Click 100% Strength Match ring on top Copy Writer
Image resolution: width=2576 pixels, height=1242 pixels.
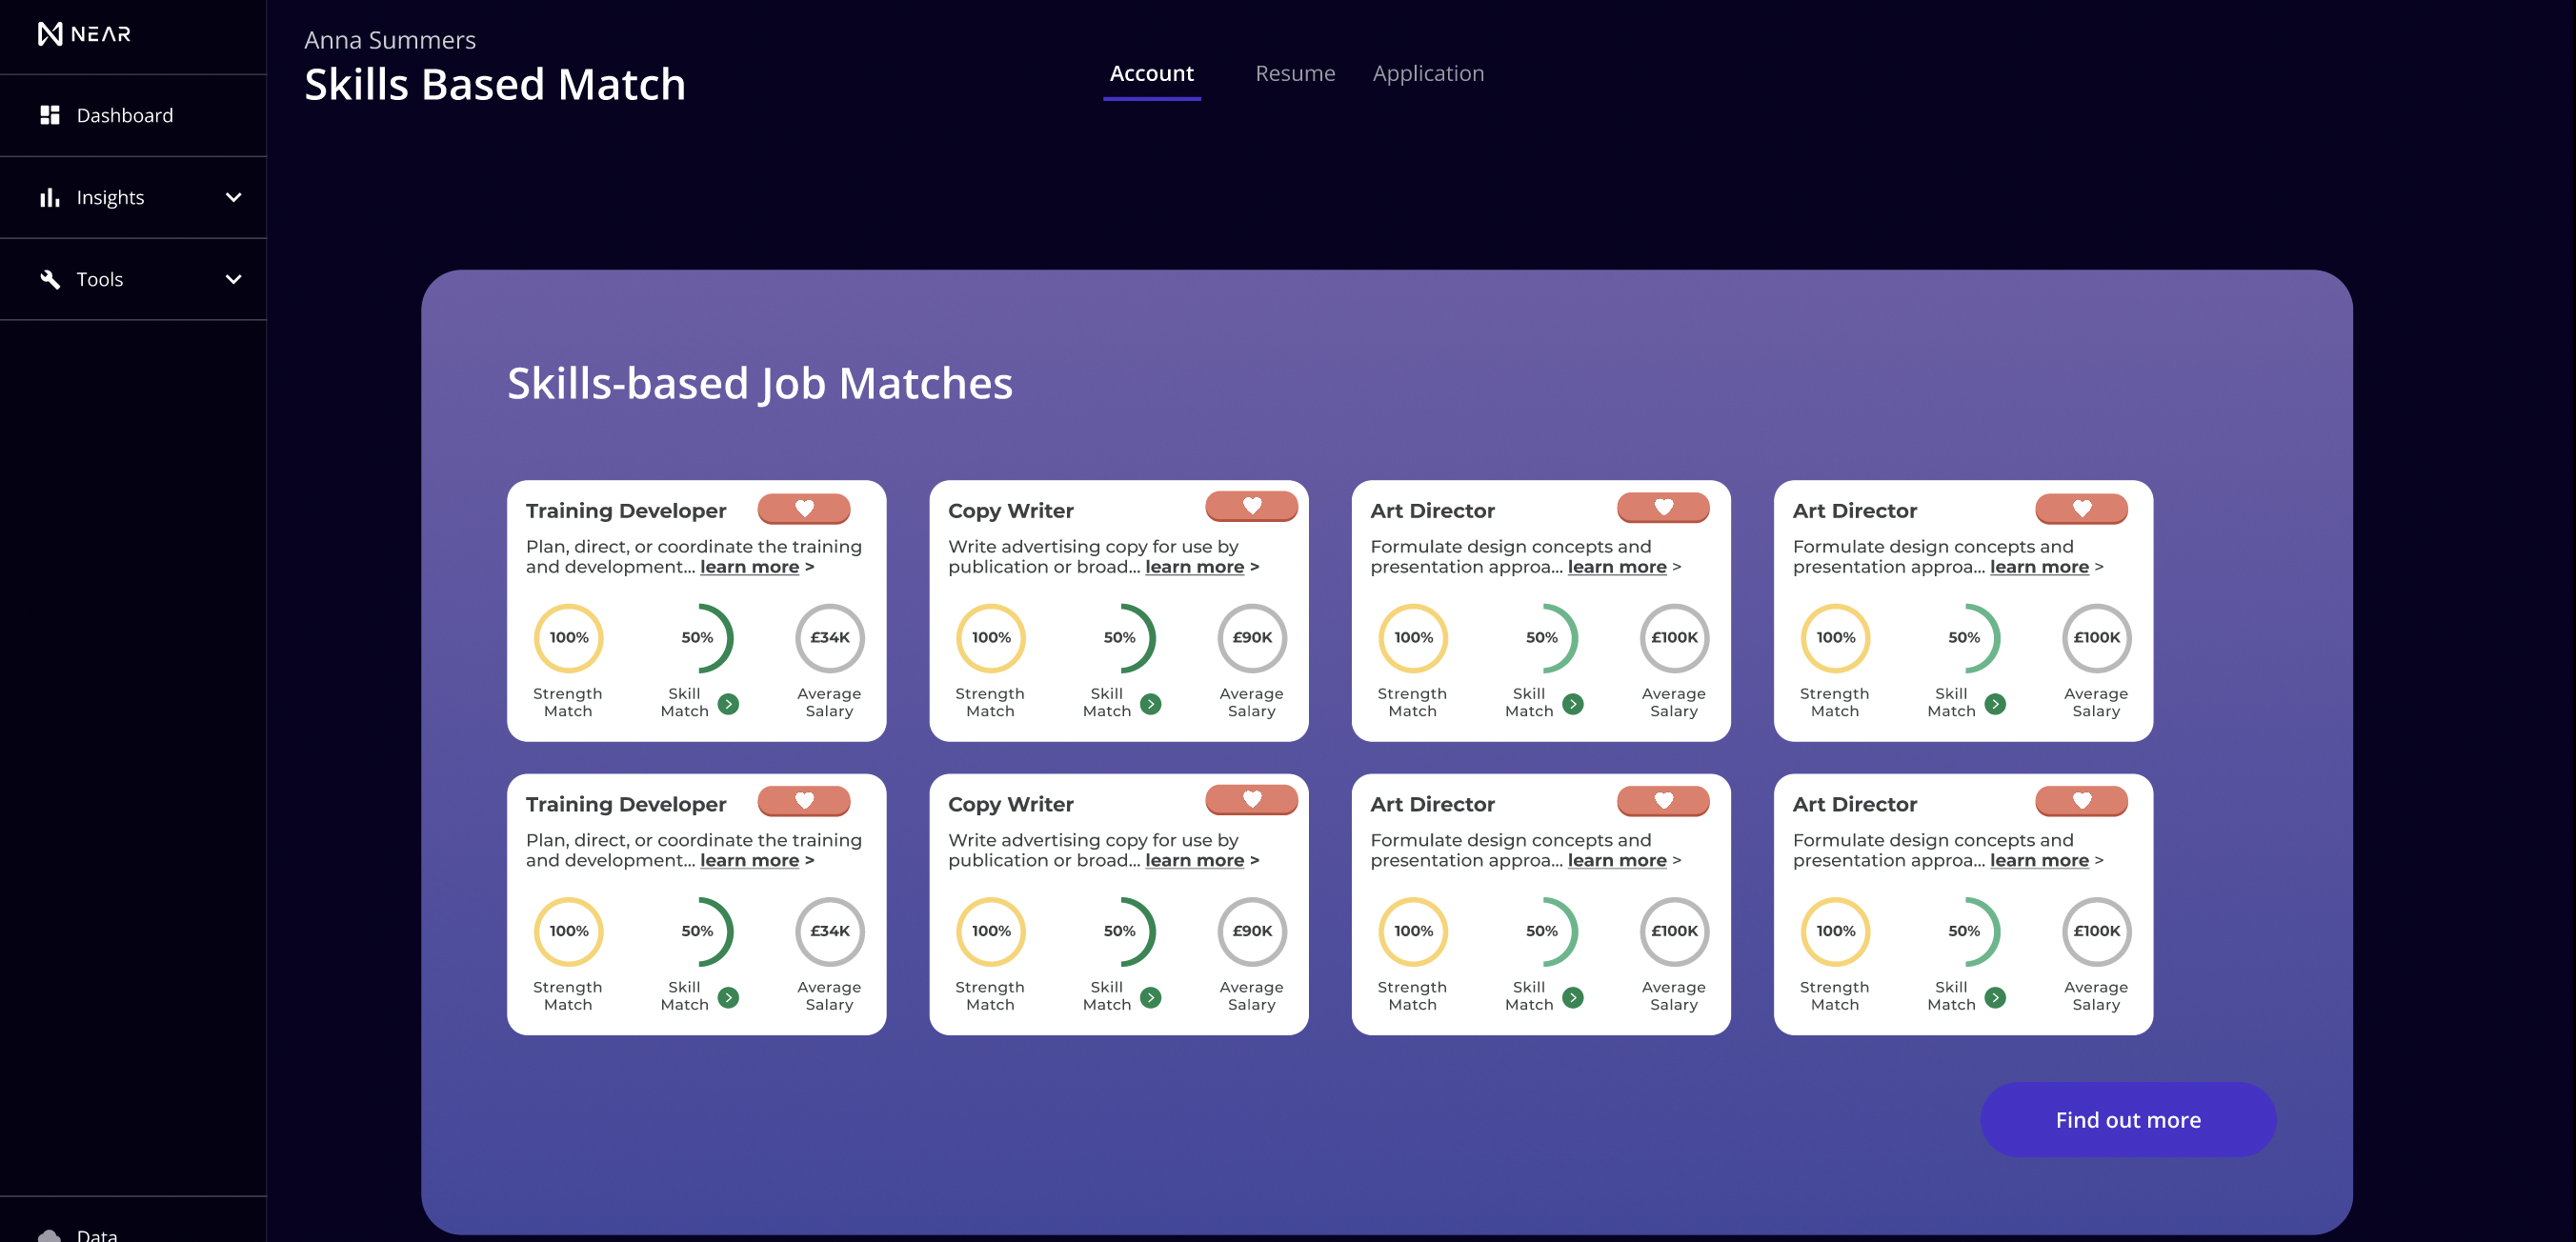pos(990,637)
